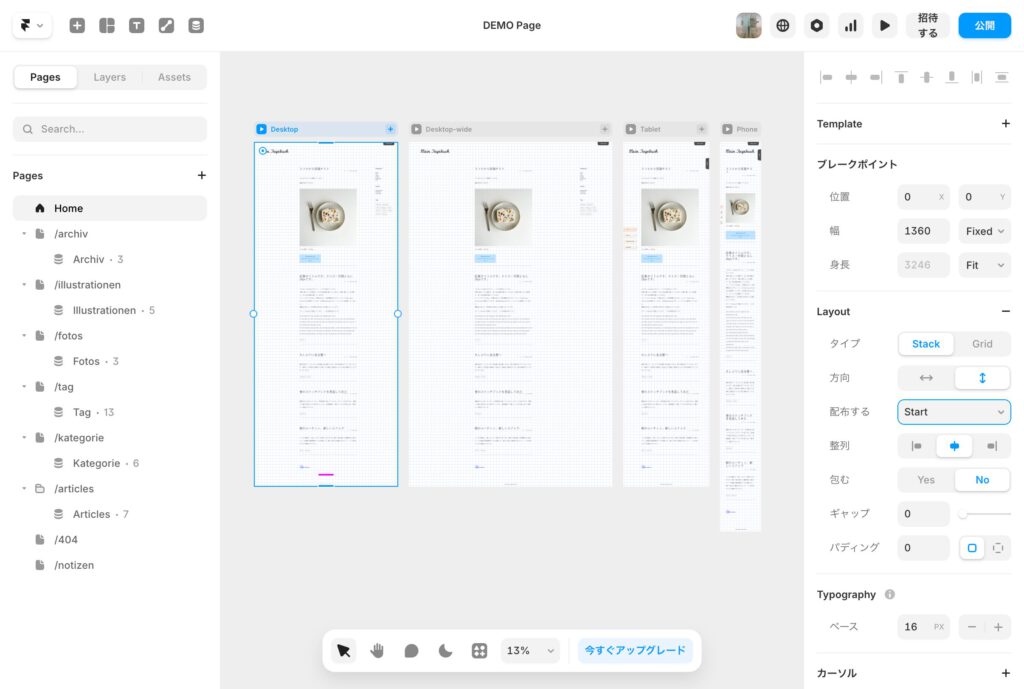Screen dimensions: 1024x689
Task: Click the 今すぐアップグレード upgrade button
Action: pyautogui.click(x=635, y=650)
